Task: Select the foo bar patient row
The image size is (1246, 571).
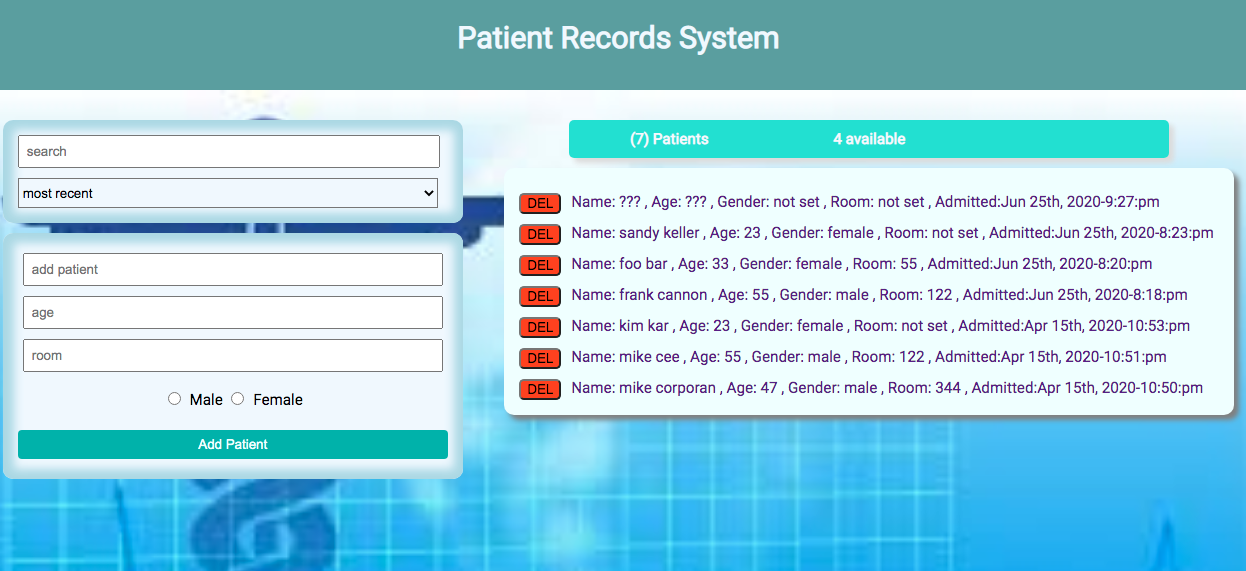Action: pyautogui.click(x=862, y=264)
